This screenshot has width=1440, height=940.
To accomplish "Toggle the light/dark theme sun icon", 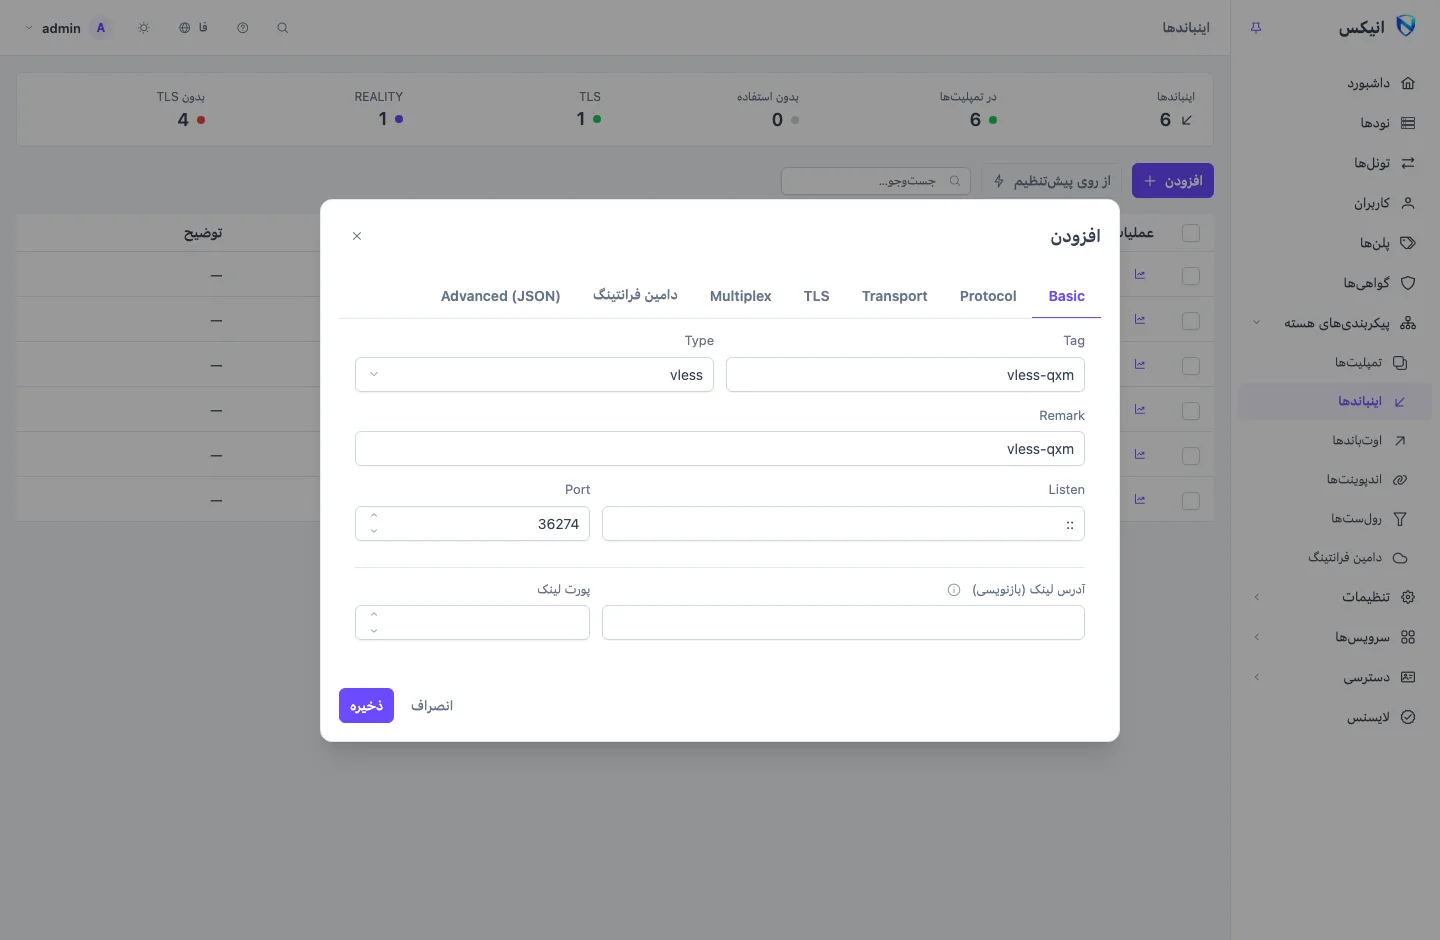I will point(144,28).
